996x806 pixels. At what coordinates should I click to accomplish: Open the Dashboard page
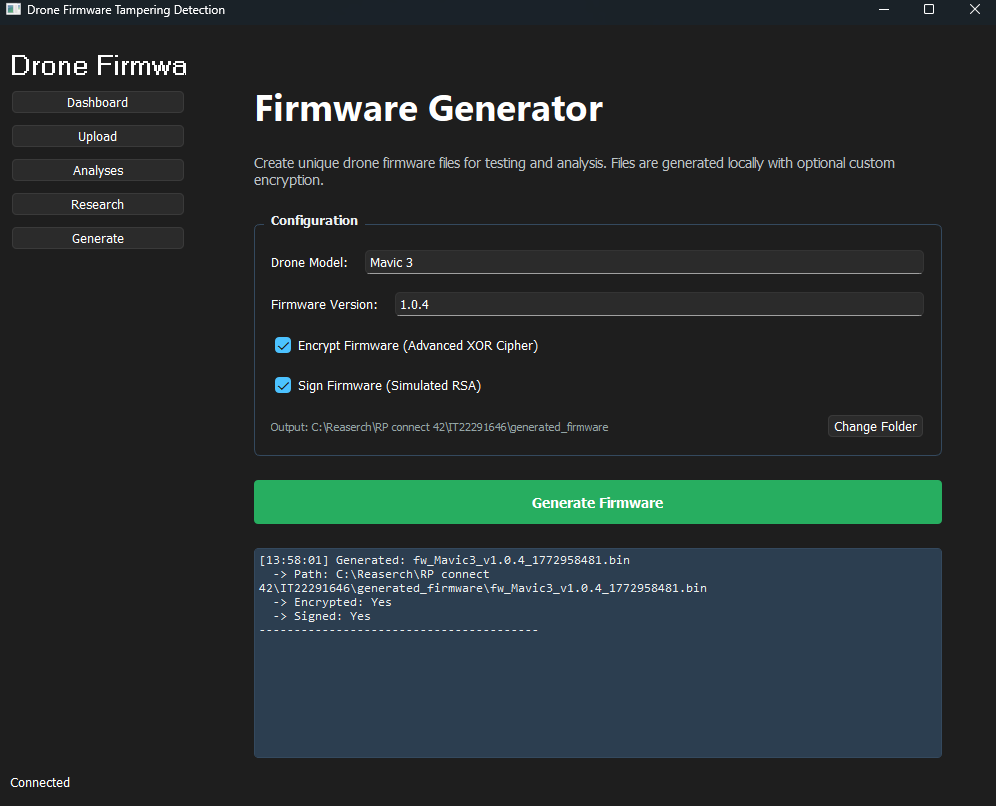(97, 102)
